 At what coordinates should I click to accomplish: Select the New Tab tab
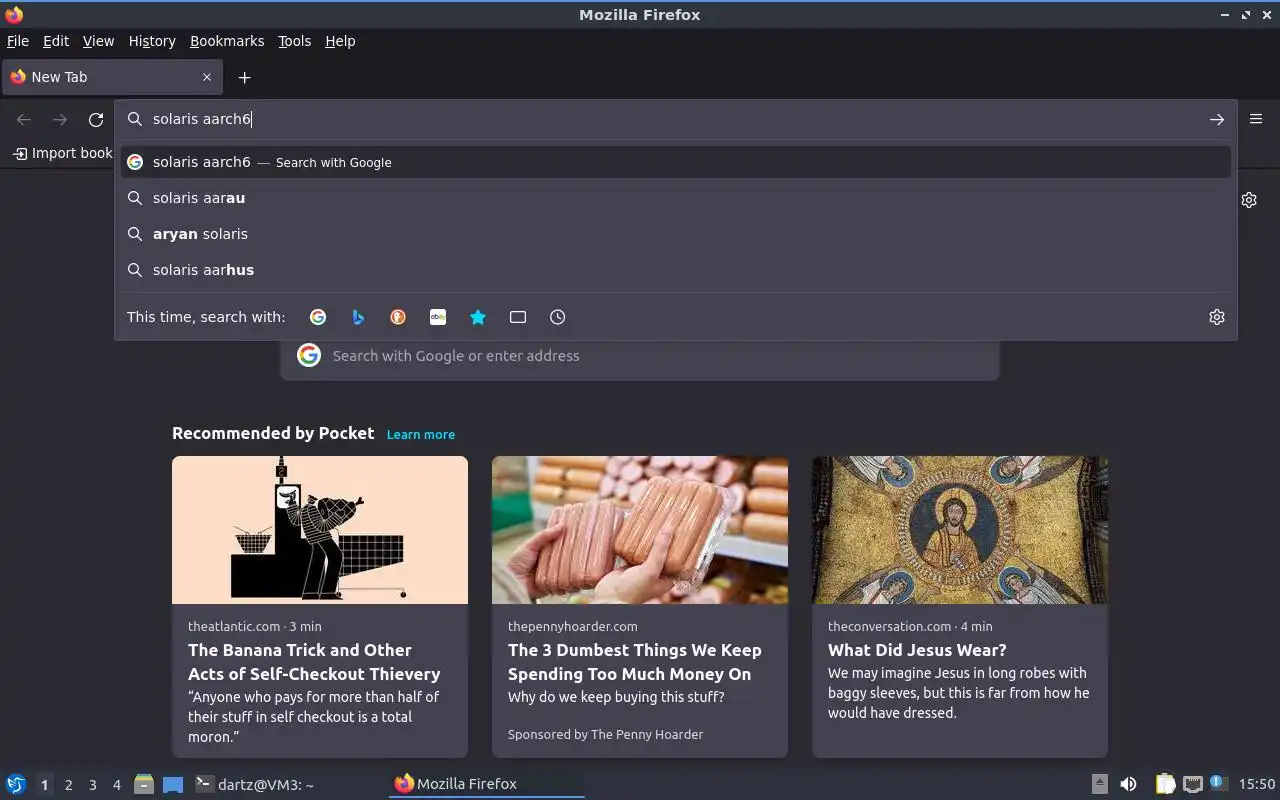[x=112, y=77]
